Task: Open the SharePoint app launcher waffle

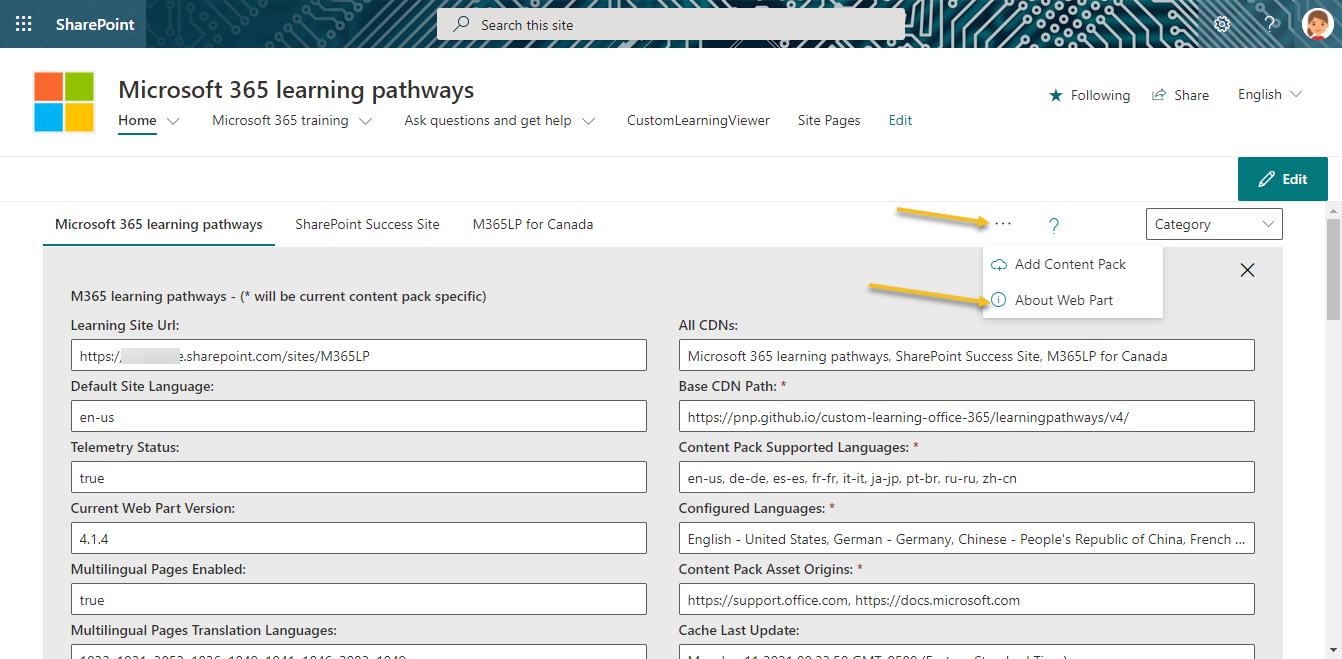Action: click(x=23, y=23)
